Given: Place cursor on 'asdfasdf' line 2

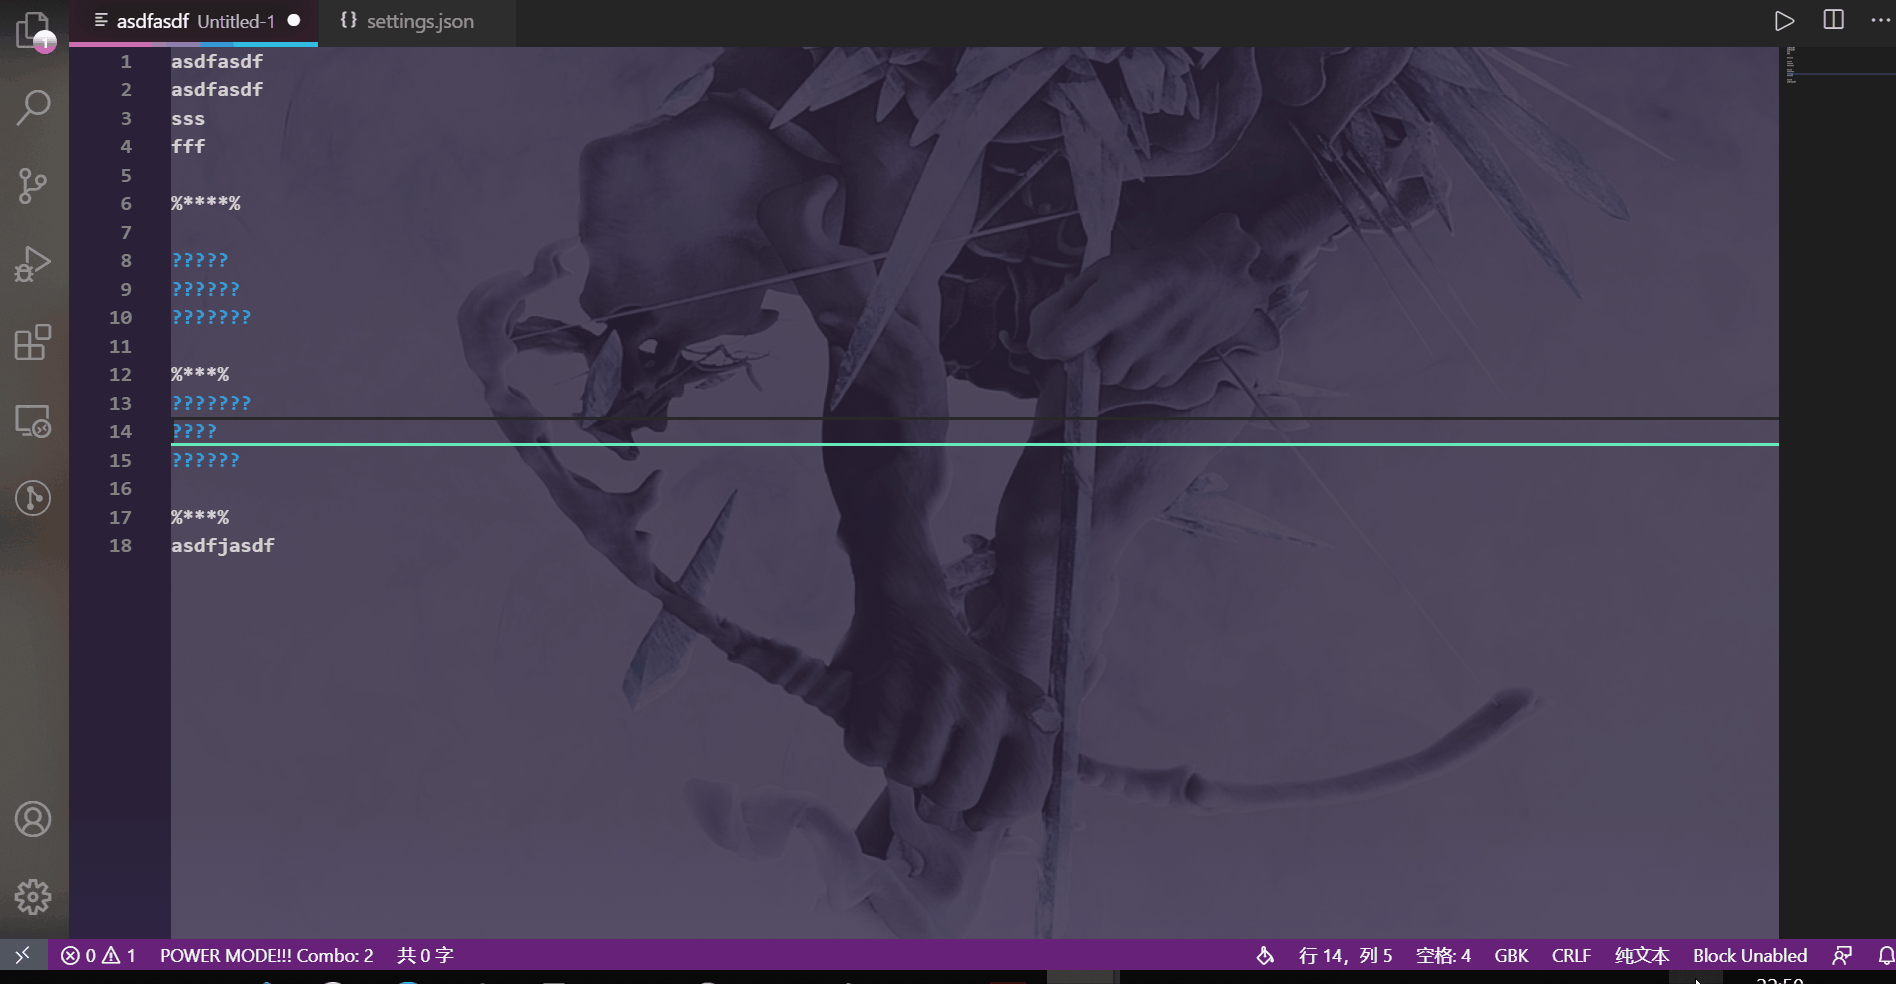Looking at the screenshot, I should (217, 89).
